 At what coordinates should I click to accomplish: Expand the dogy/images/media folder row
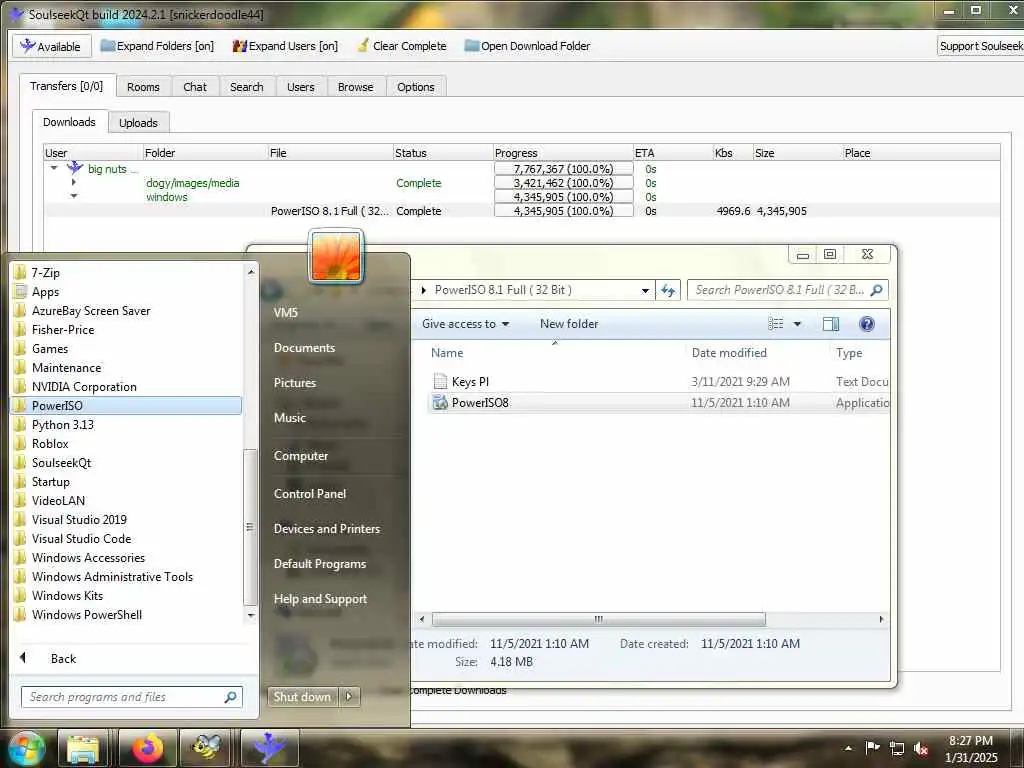[74, 183]
